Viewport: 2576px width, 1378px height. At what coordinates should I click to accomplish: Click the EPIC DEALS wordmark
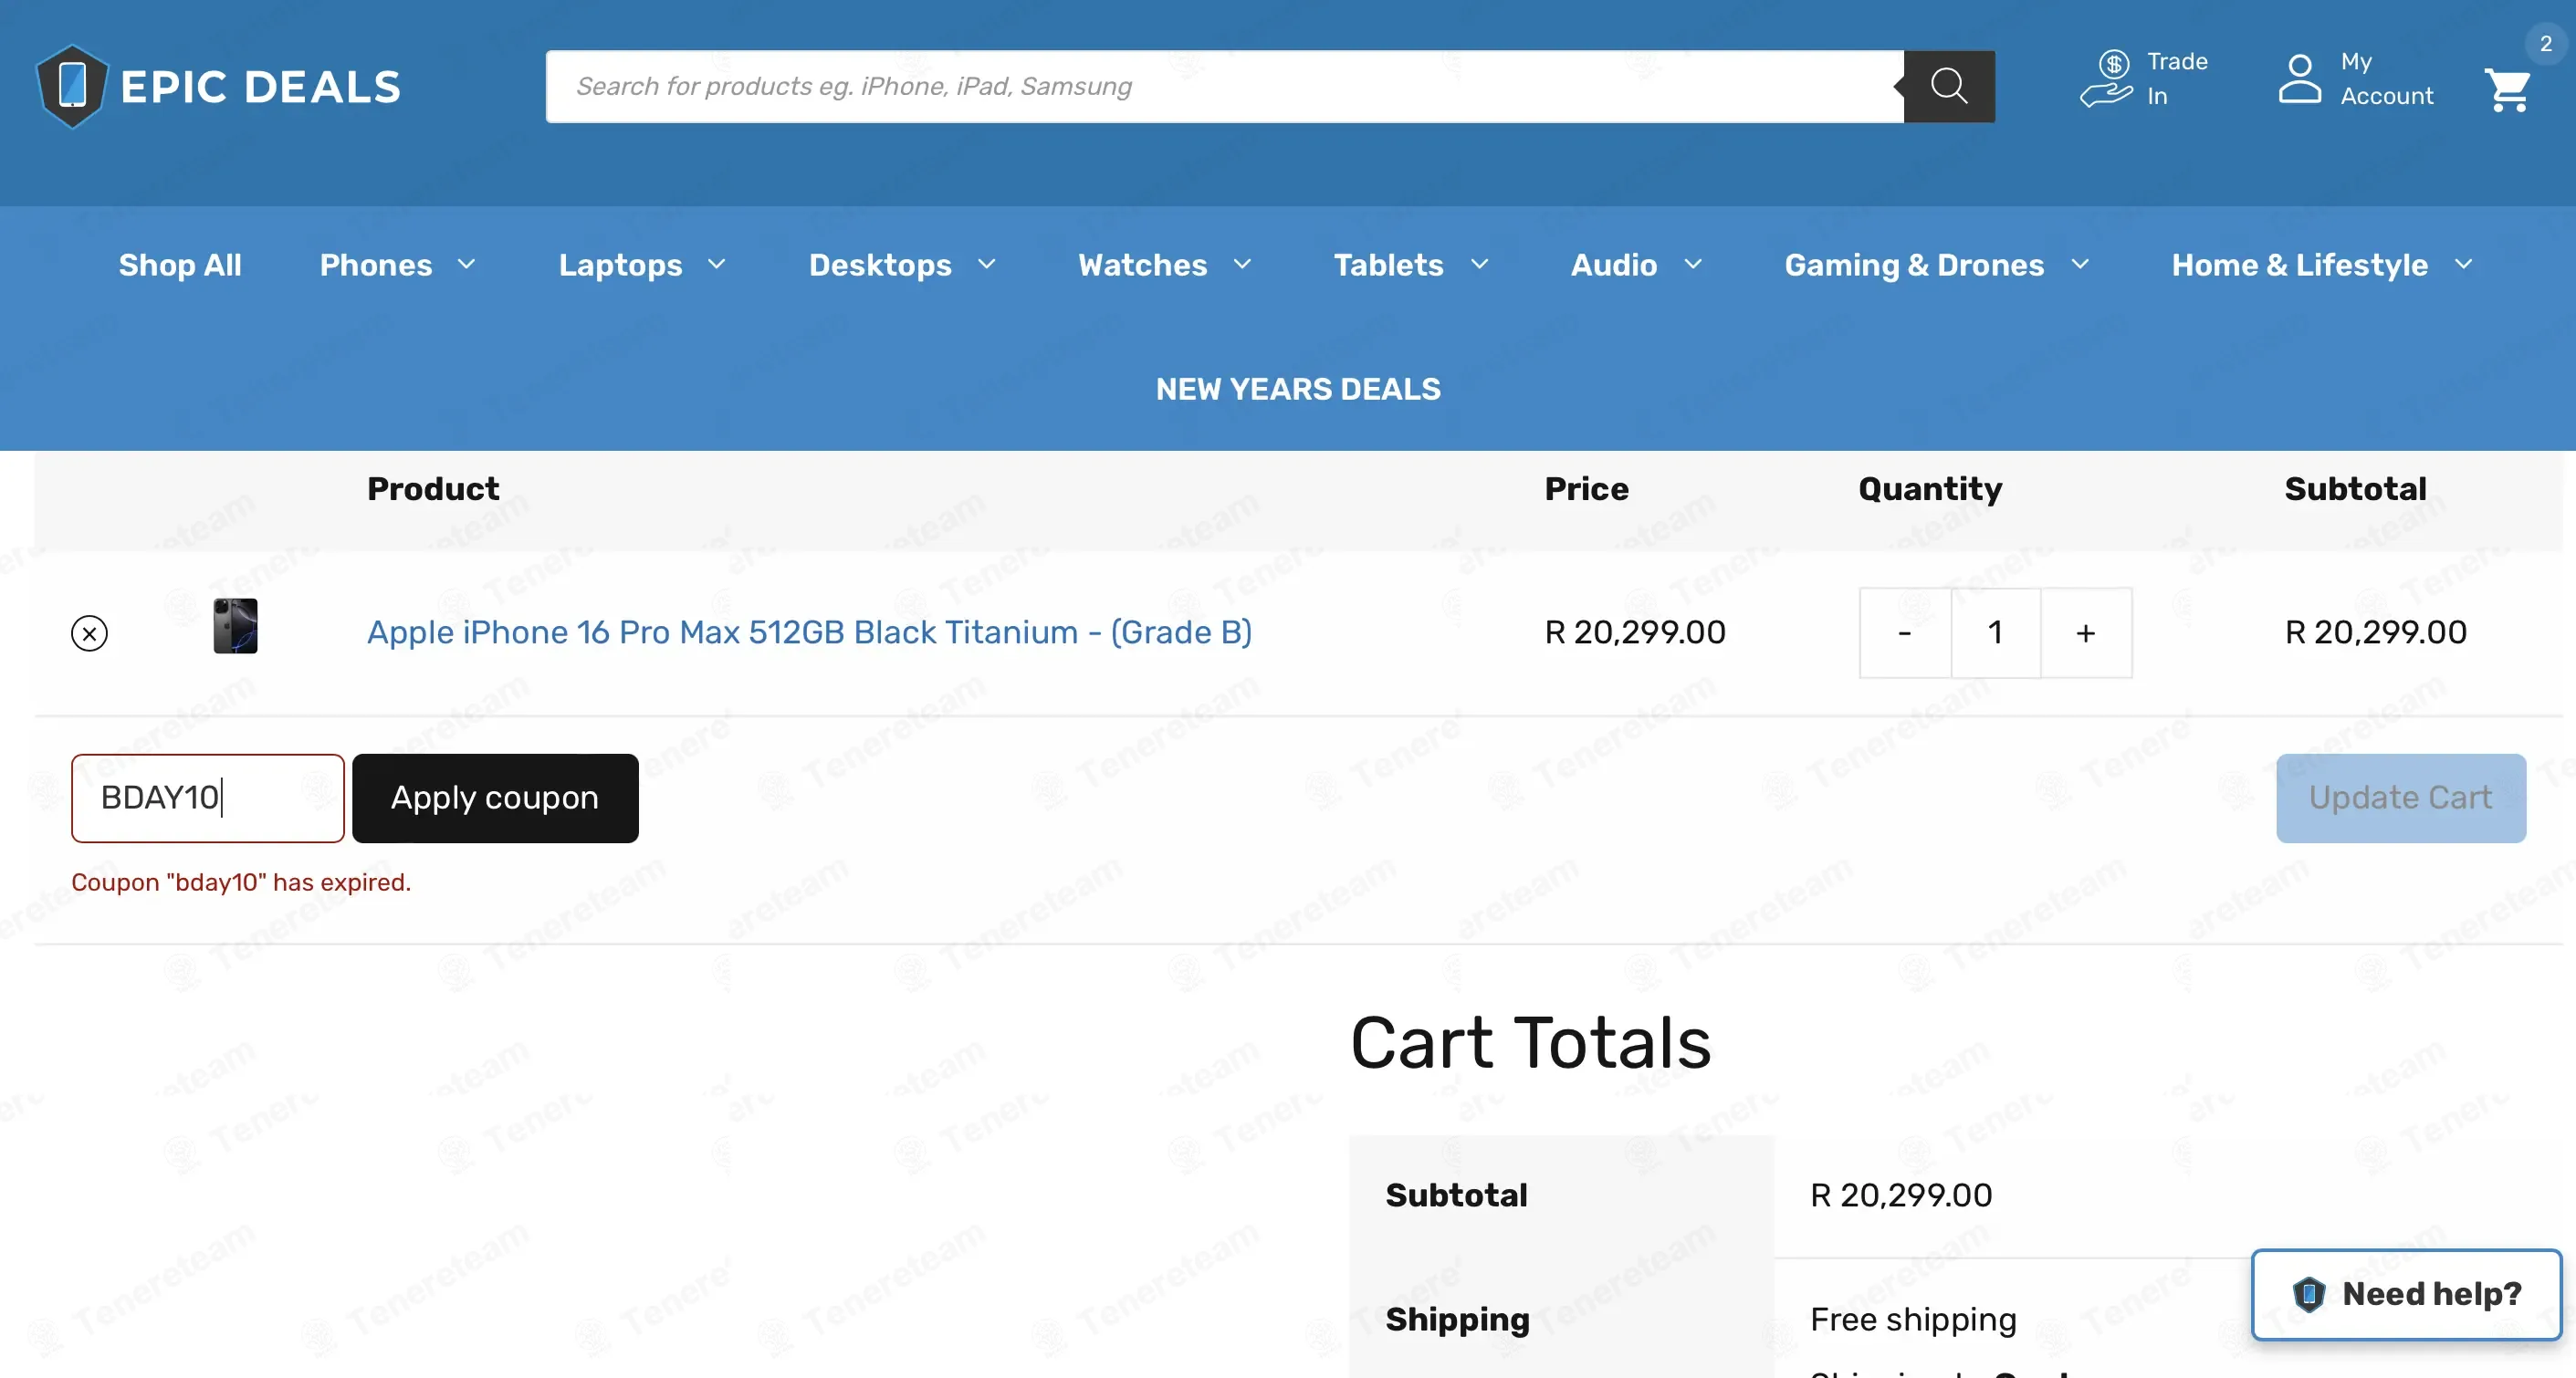point(261,87)
